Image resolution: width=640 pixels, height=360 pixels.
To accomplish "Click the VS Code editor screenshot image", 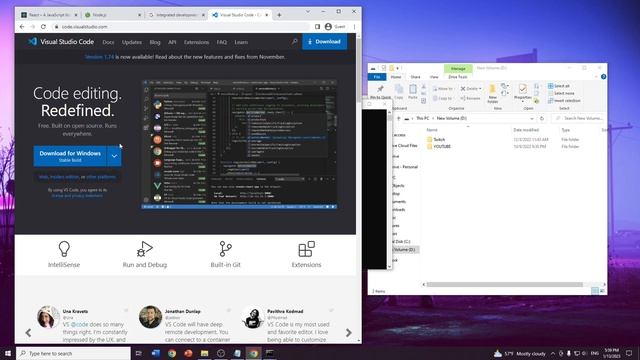I will coord(239,144).
